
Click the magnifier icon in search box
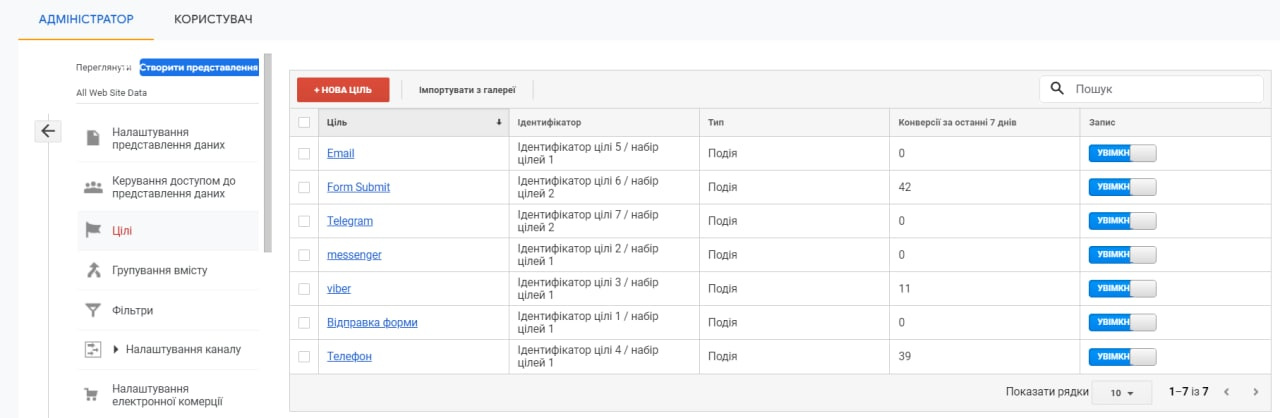click(1057, 89)
